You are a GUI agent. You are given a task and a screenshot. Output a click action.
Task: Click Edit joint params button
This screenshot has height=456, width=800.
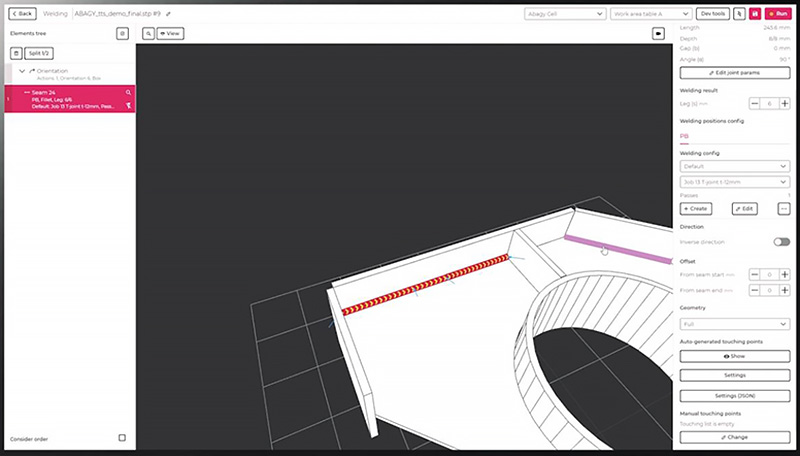click(735, 73)
